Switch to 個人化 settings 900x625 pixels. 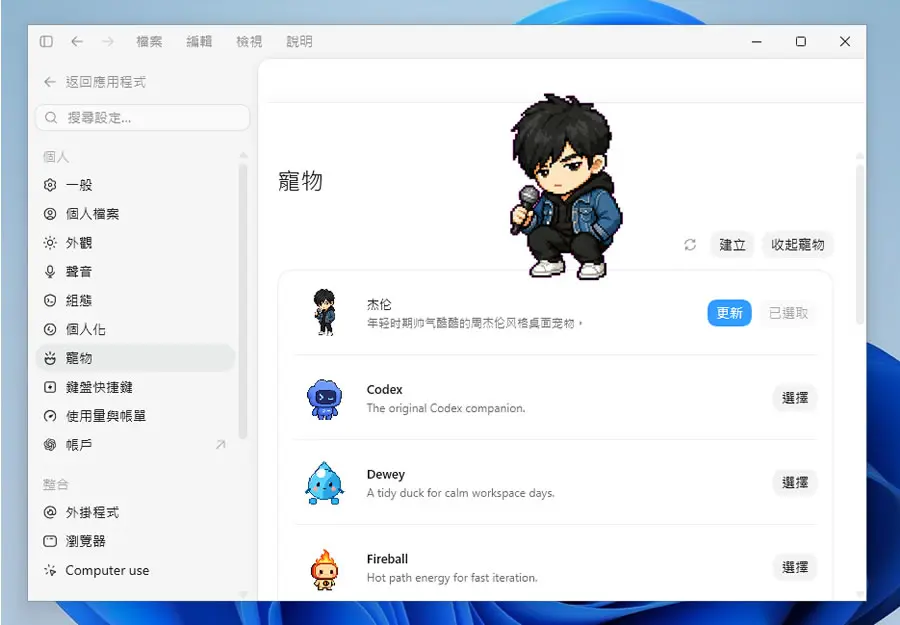(135, 329)
